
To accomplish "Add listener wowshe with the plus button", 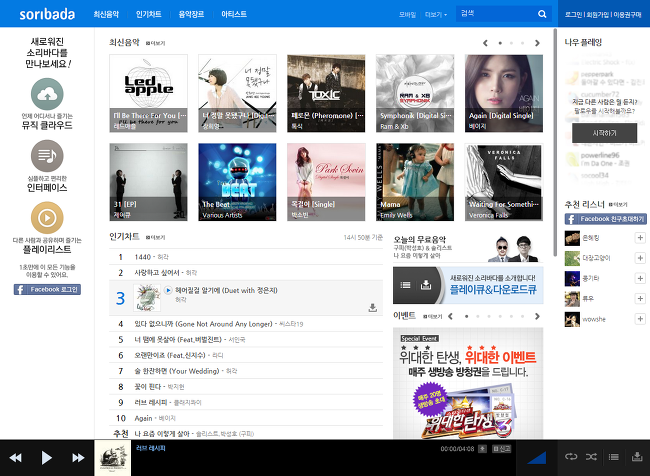I will 640,319.
